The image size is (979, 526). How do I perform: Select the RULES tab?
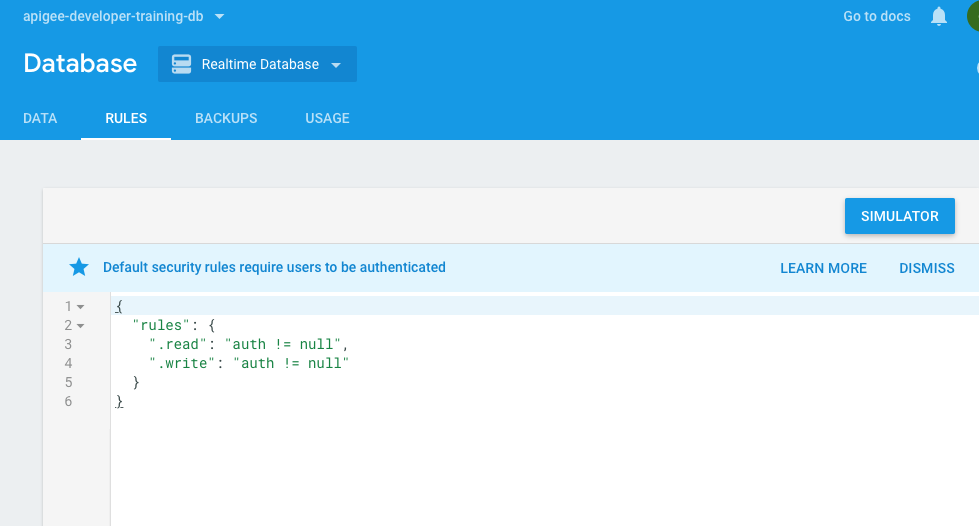coord(126,118)
